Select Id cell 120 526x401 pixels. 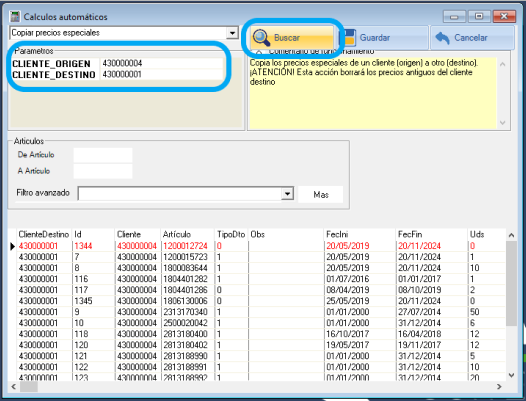[x=93, y=345]
